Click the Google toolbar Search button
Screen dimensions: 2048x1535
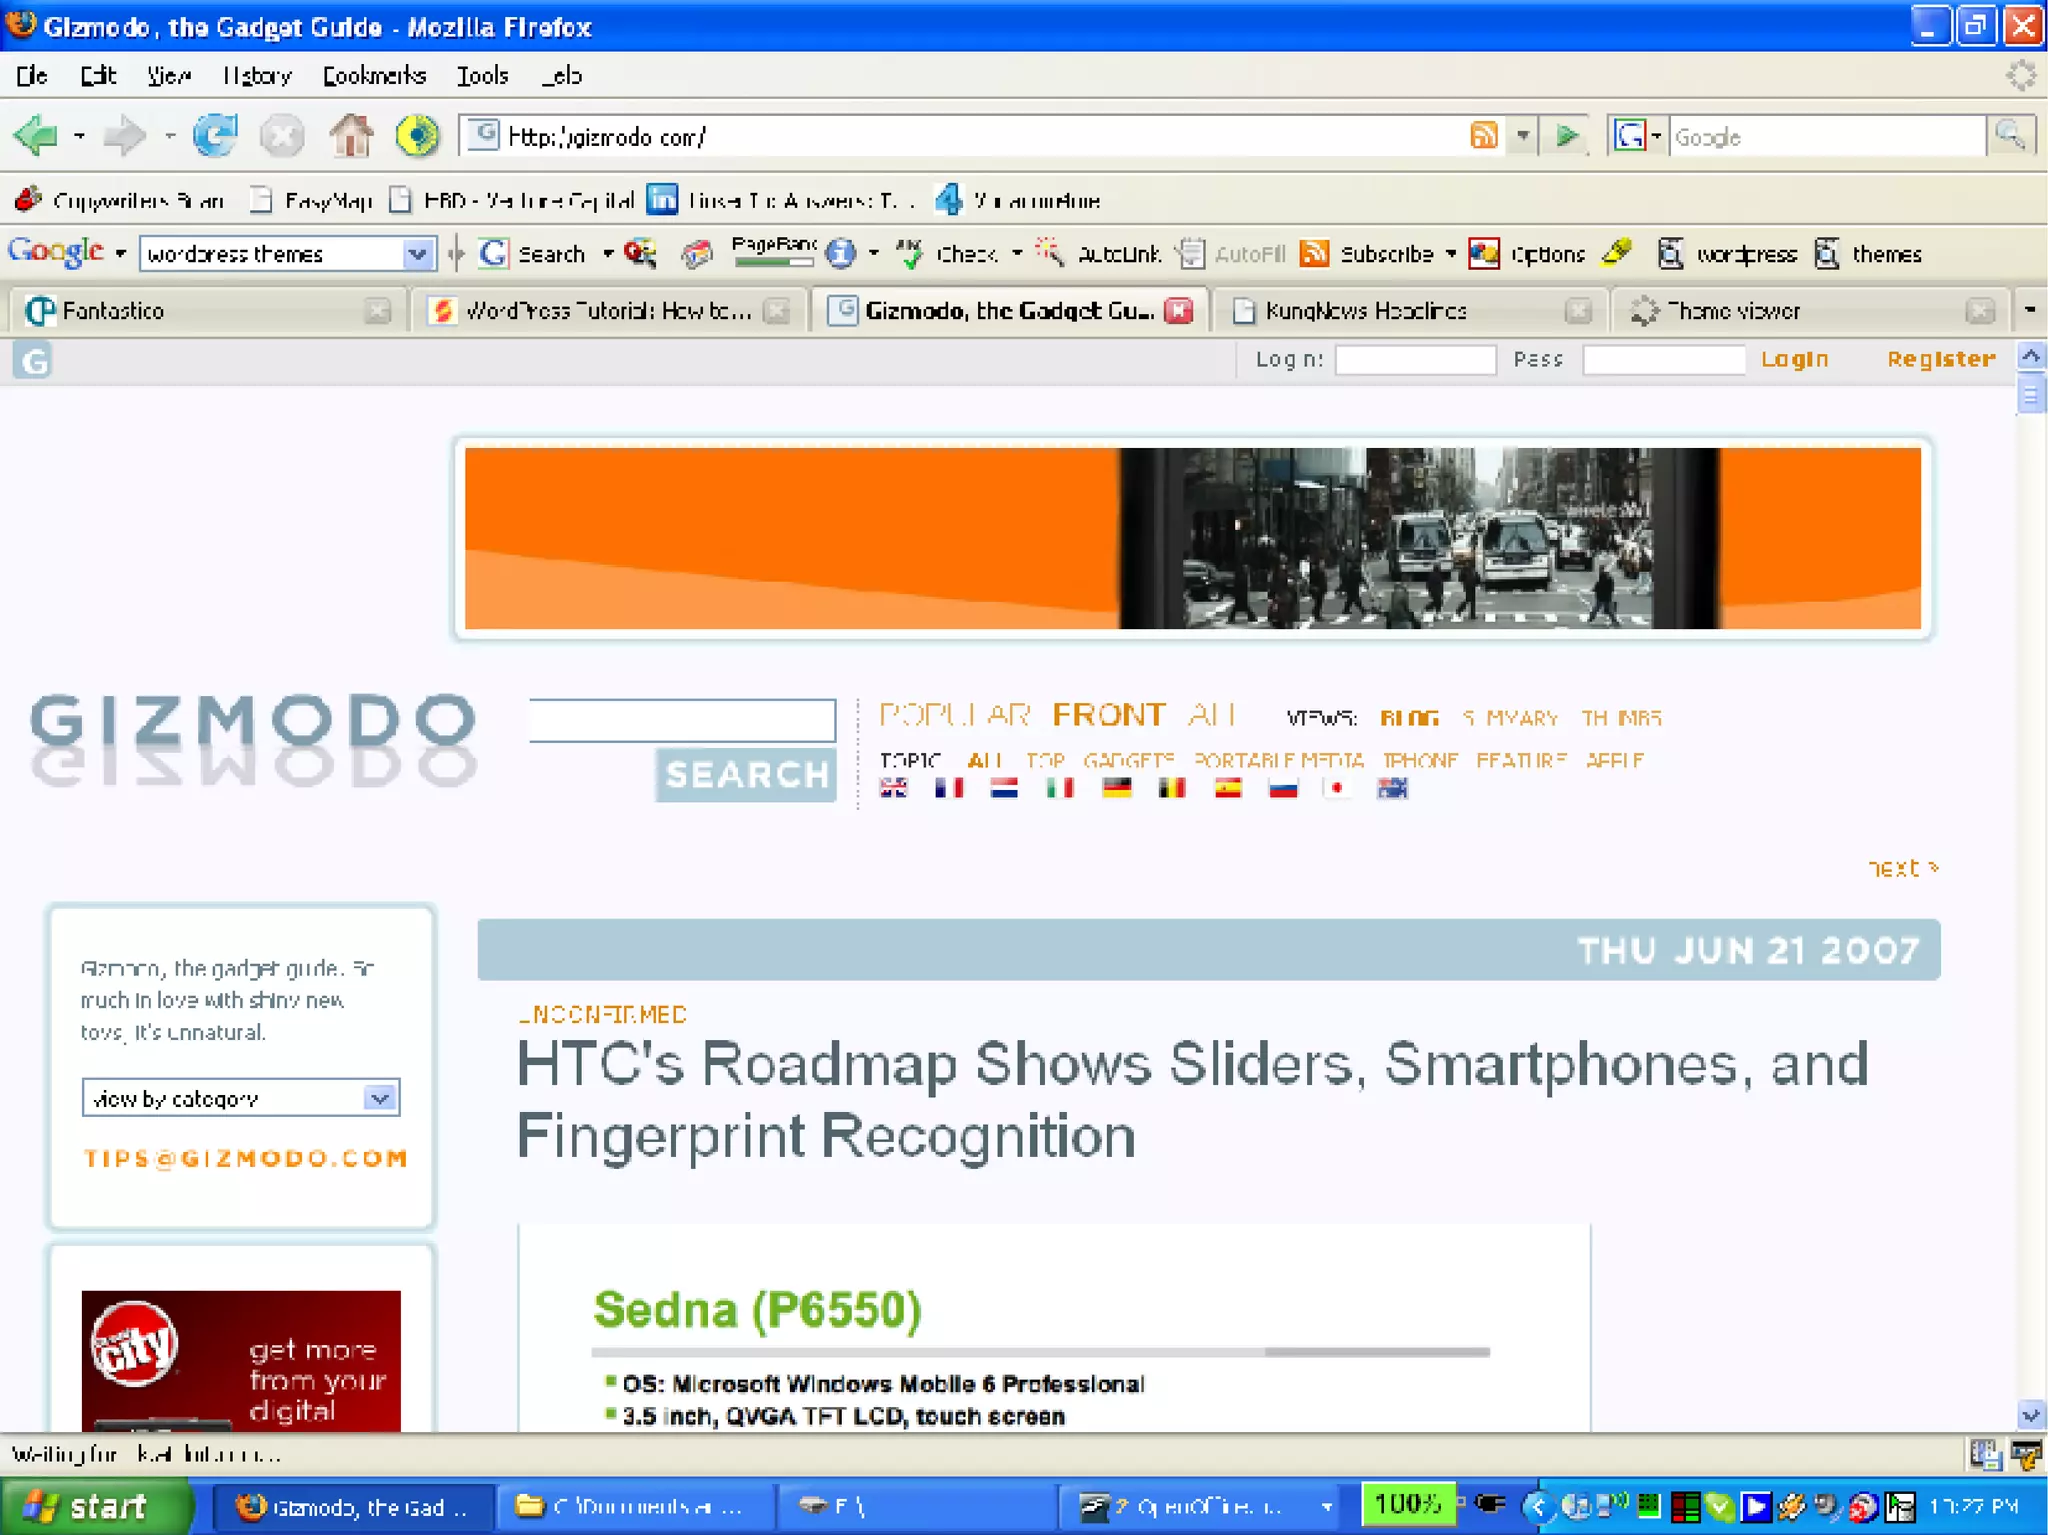pyautogui.click(x=534, y=254)
